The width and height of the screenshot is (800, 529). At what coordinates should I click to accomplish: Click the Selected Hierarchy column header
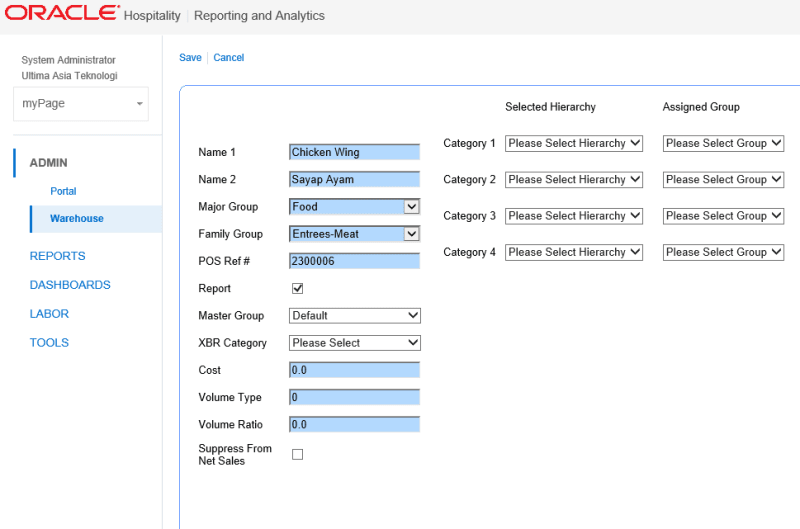(551, 107)
